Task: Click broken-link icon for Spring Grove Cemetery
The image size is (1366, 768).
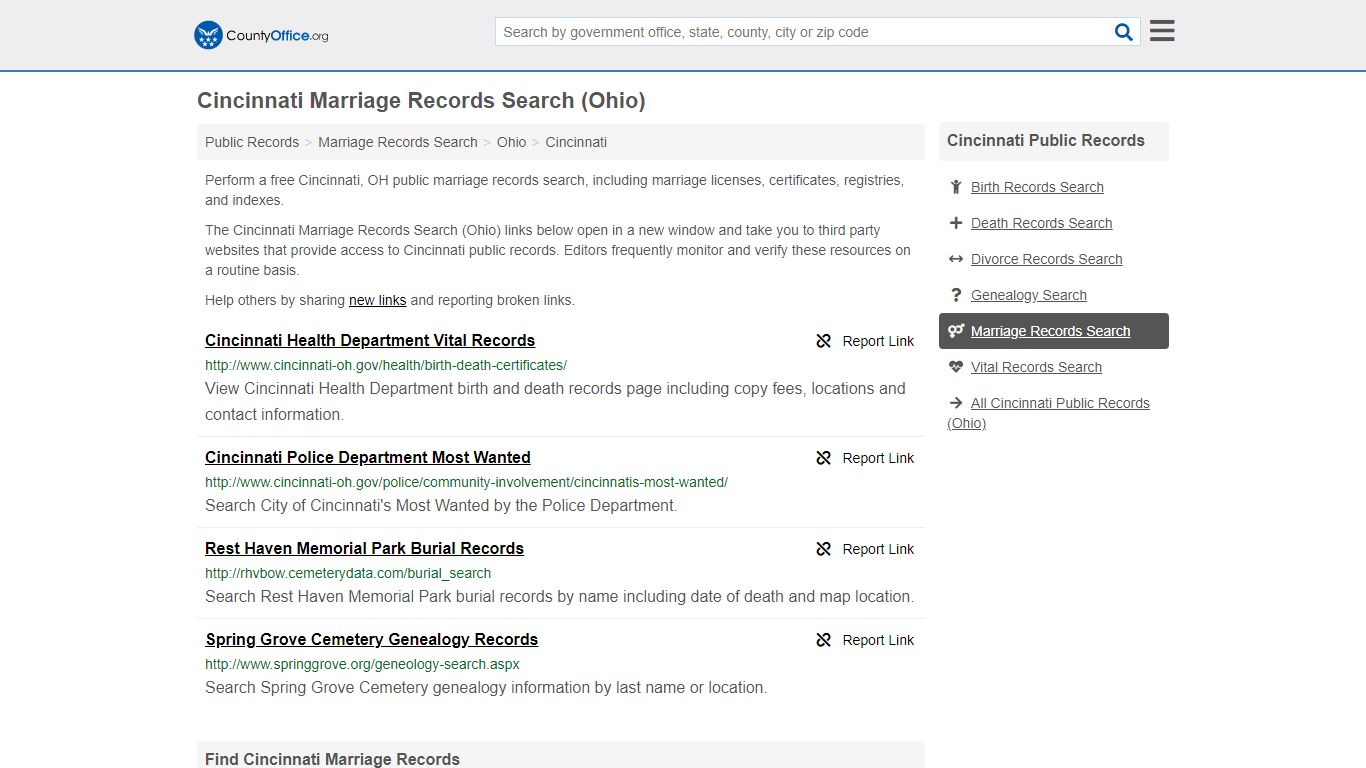Action: pos(824,640)
